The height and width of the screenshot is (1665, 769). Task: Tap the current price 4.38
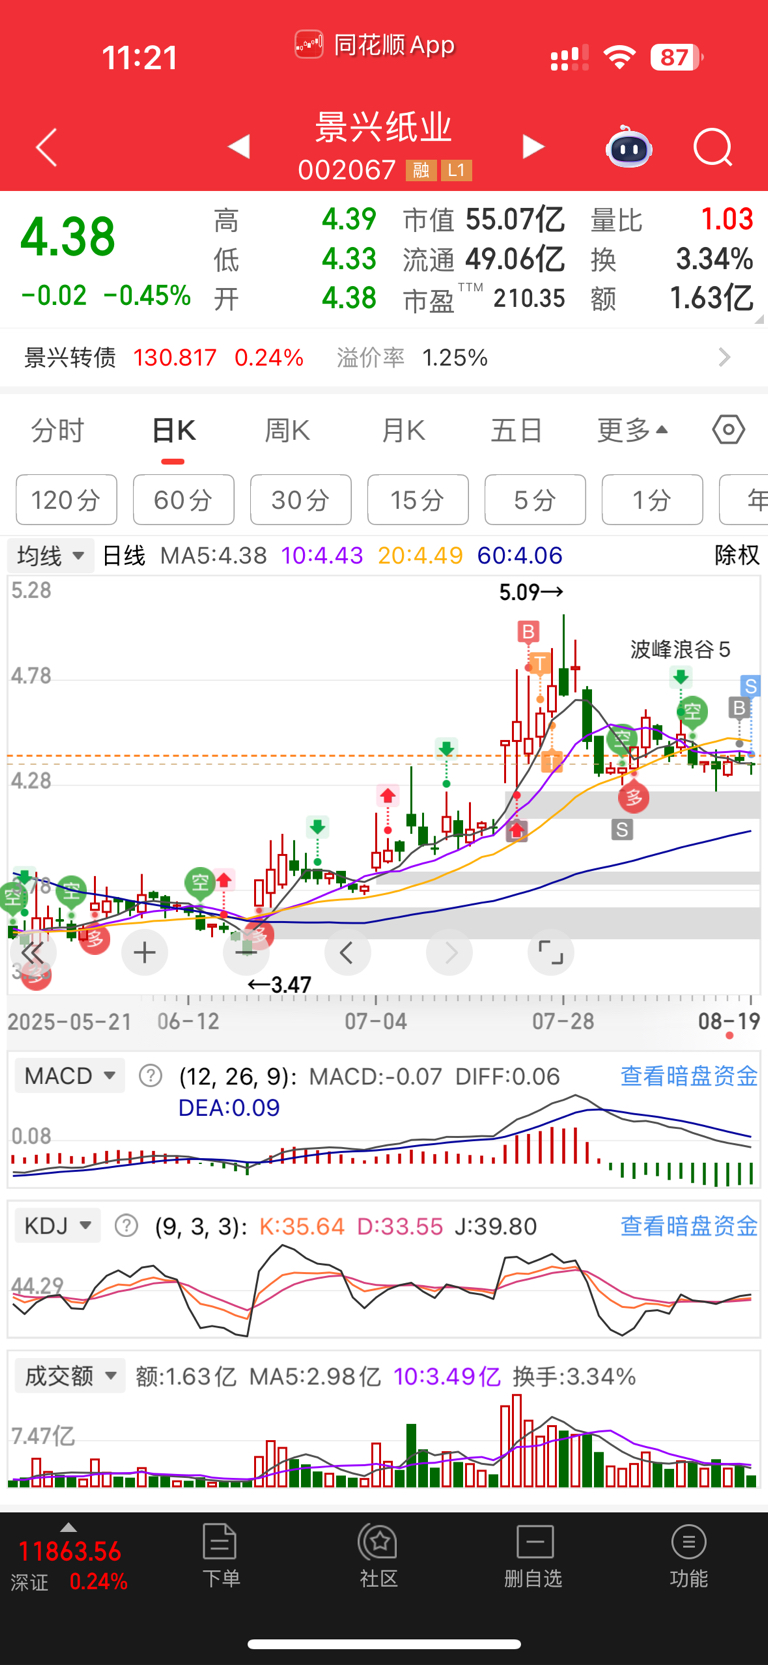coord(68,238)
